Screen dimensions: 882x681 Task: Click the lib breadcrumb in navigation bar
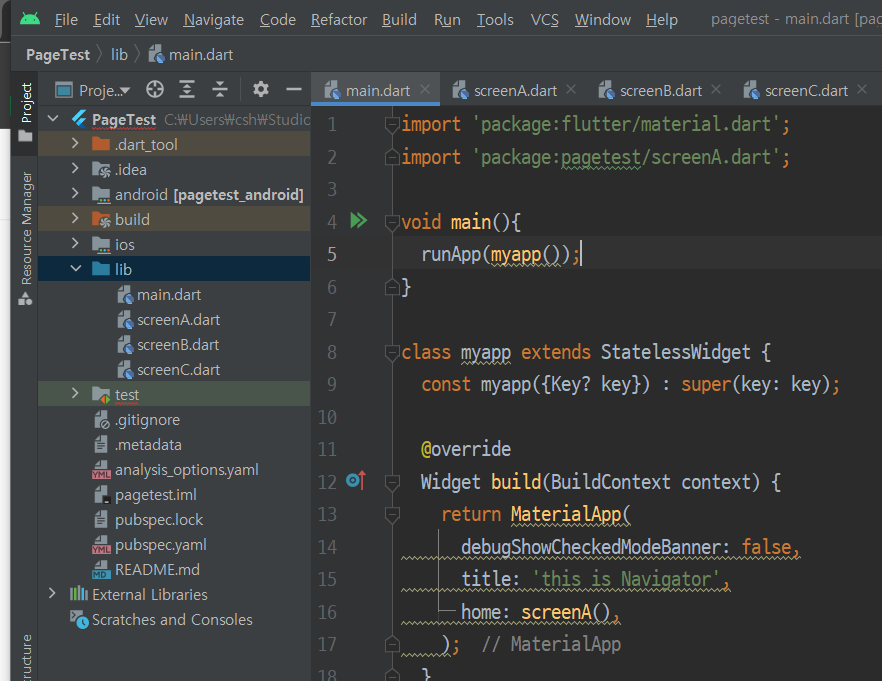(119, 55)
